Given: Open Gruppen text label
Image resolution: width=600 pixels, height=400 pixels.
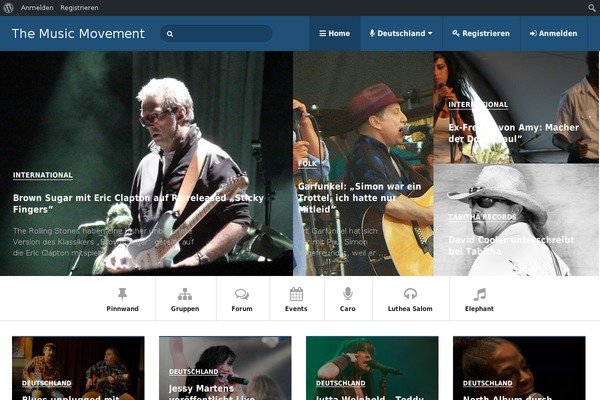Looking at the screenshot, I should pos(185,309).
